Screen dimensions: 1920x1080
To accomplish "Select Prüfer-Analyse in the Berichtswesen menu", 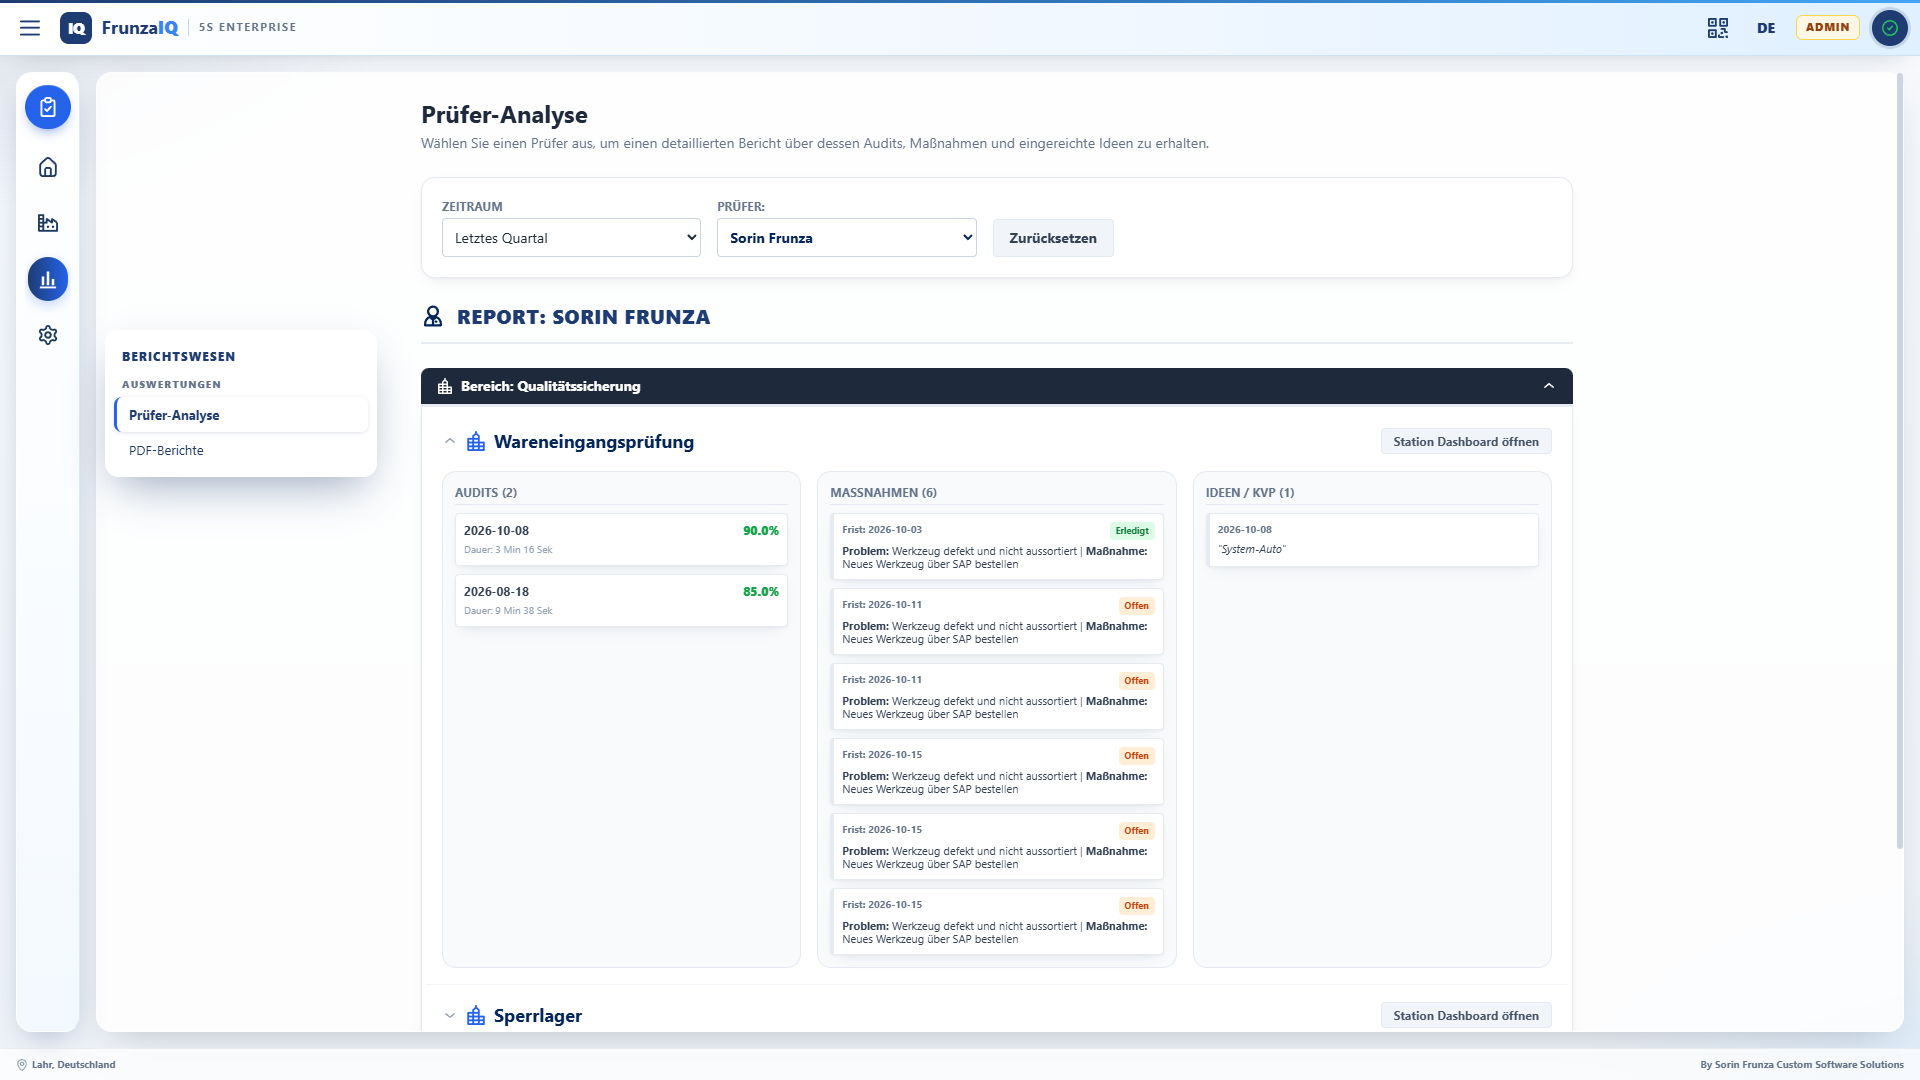I will coord(242,415).
